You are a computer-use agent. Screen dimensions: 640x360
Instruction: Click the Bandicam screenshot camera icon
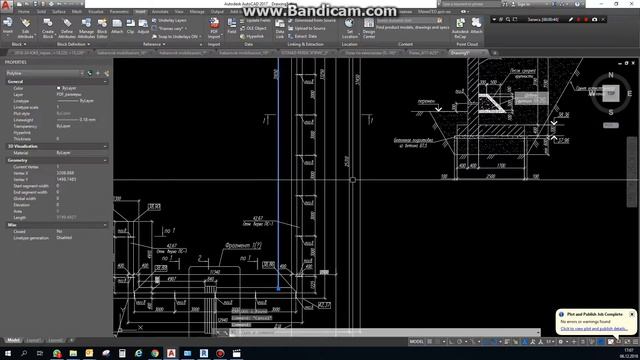click(594, 19)
